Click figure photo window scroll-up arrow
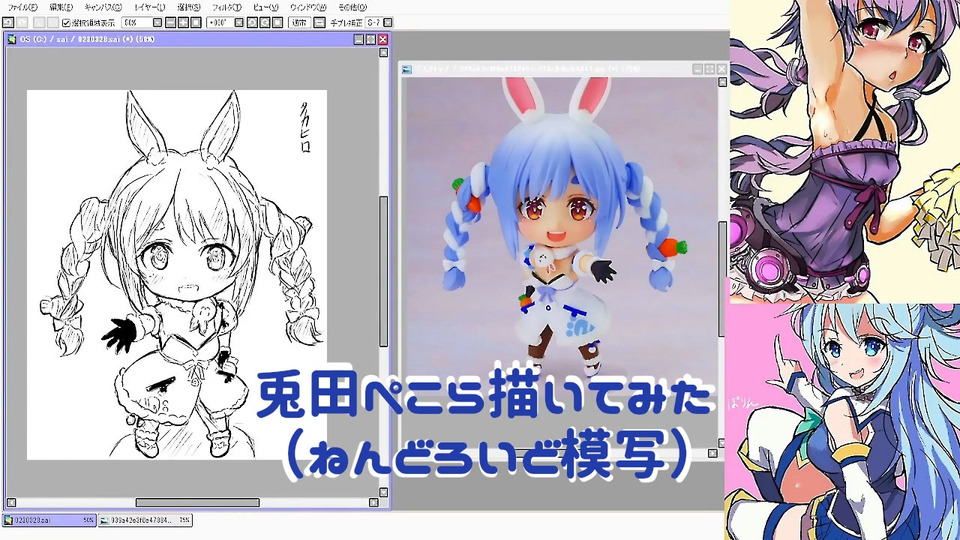The height and width of the screenshot is (540, 960). click(x=722, y=82)
